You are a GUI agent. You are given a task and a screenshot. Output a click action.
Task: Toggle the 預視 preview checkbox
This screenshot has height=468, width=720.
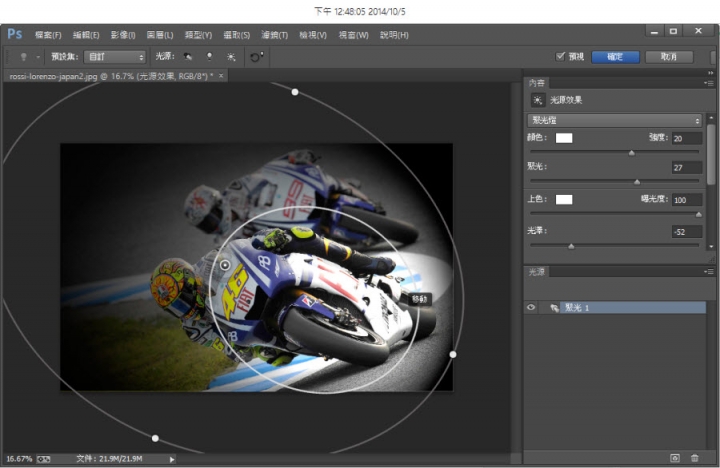560,56
